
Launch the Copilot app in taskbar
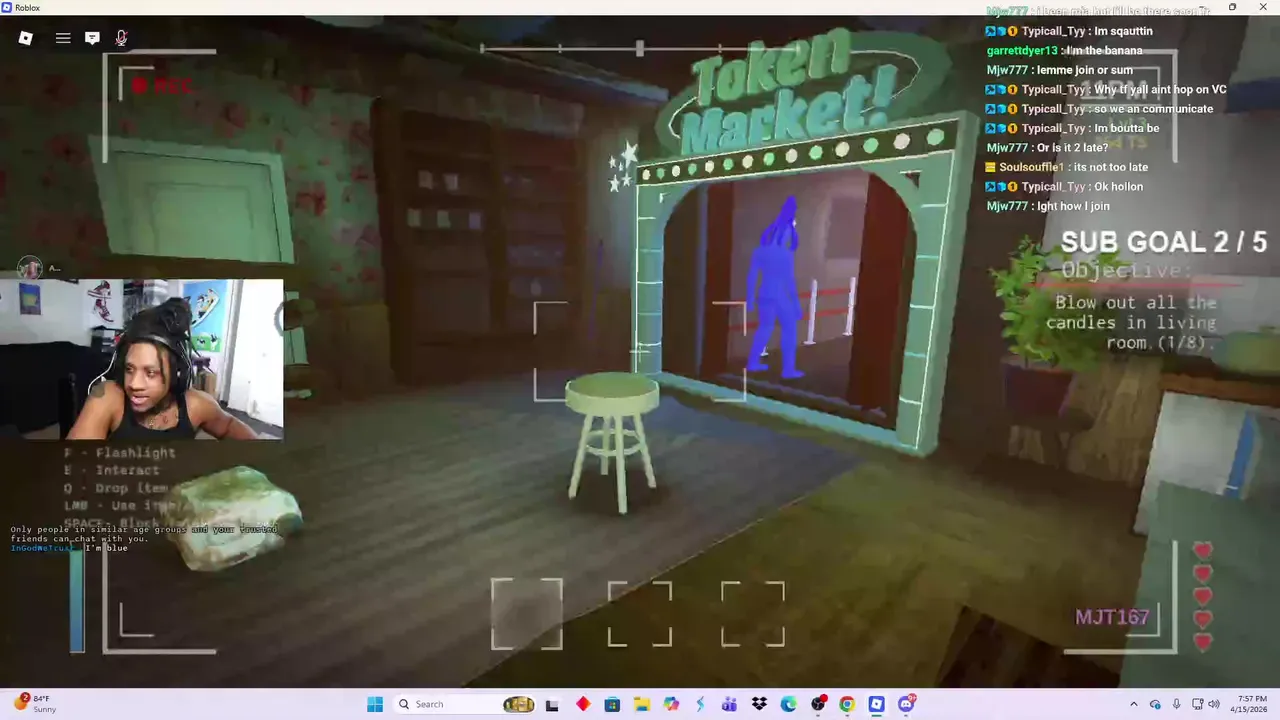point(671,704)
